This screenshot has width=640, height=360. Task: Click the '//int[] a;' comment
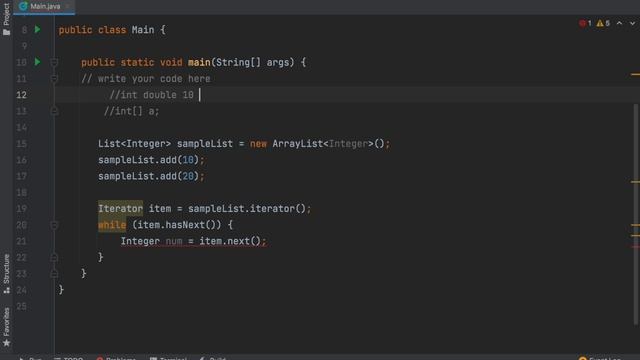(131, 111)
